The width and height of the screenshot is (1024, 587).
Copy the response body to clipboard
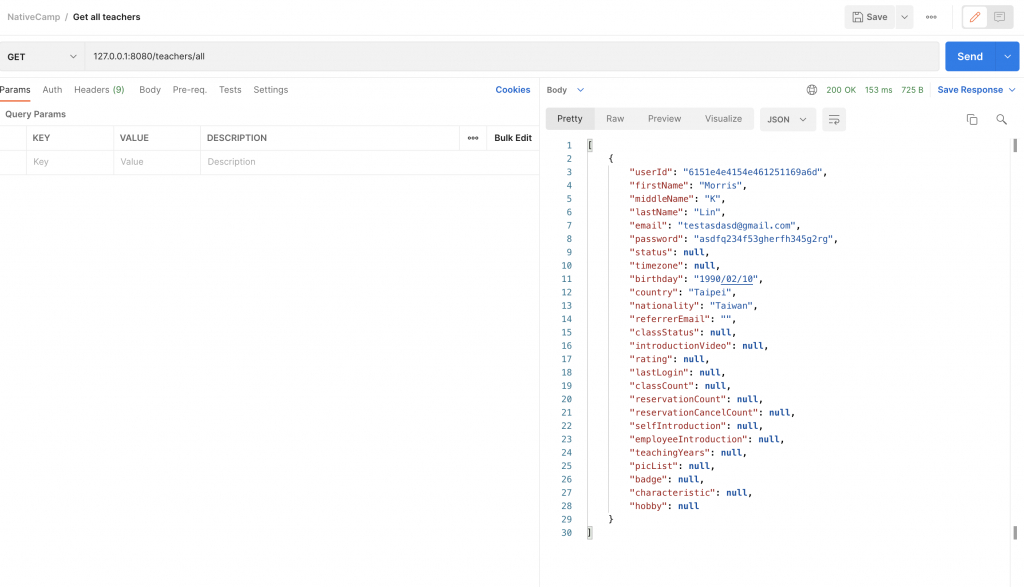click(x=972, y=119)
